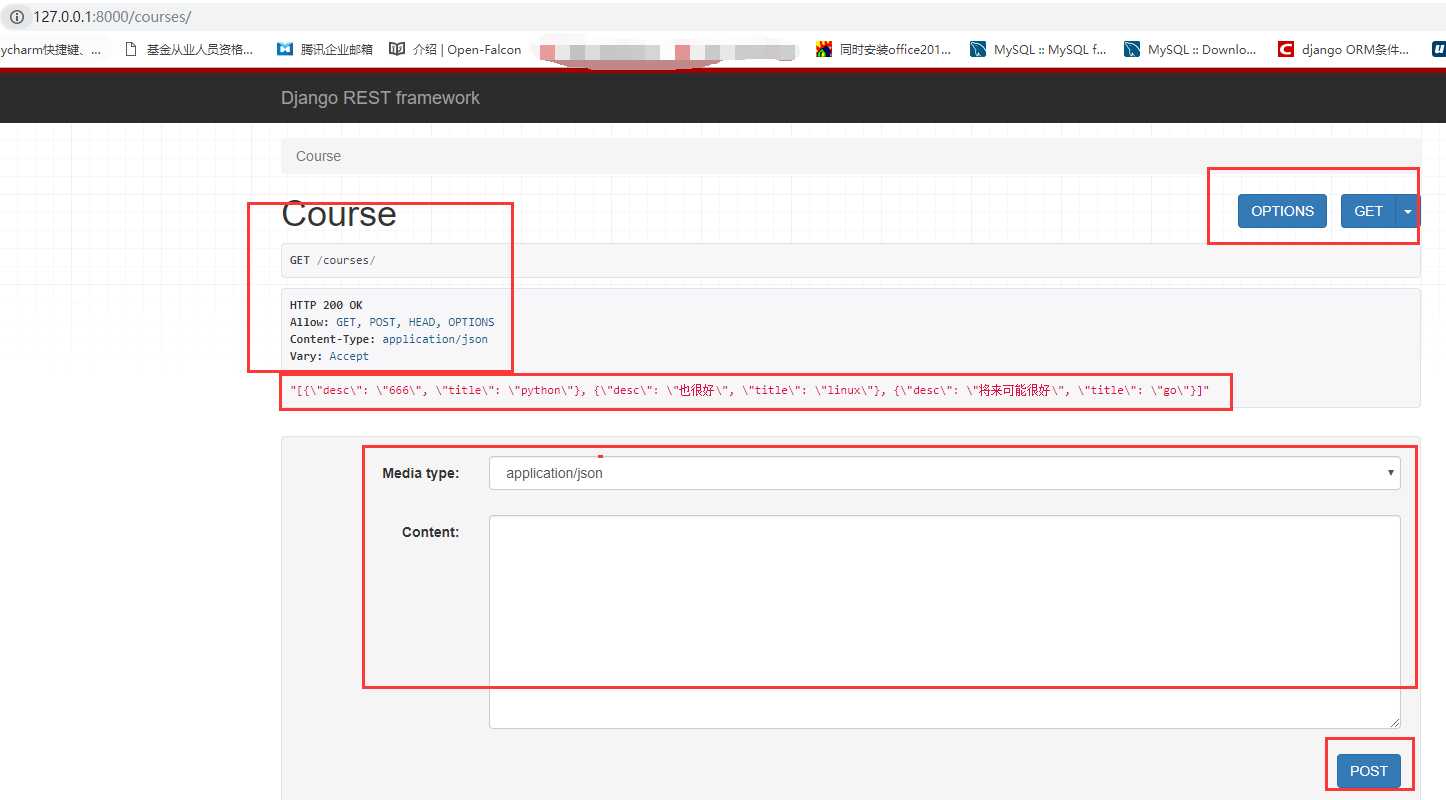Screen dimensions: 1446x800
Task: Open the first MySQL bookmark icon
Action: (x=978, y=48)
